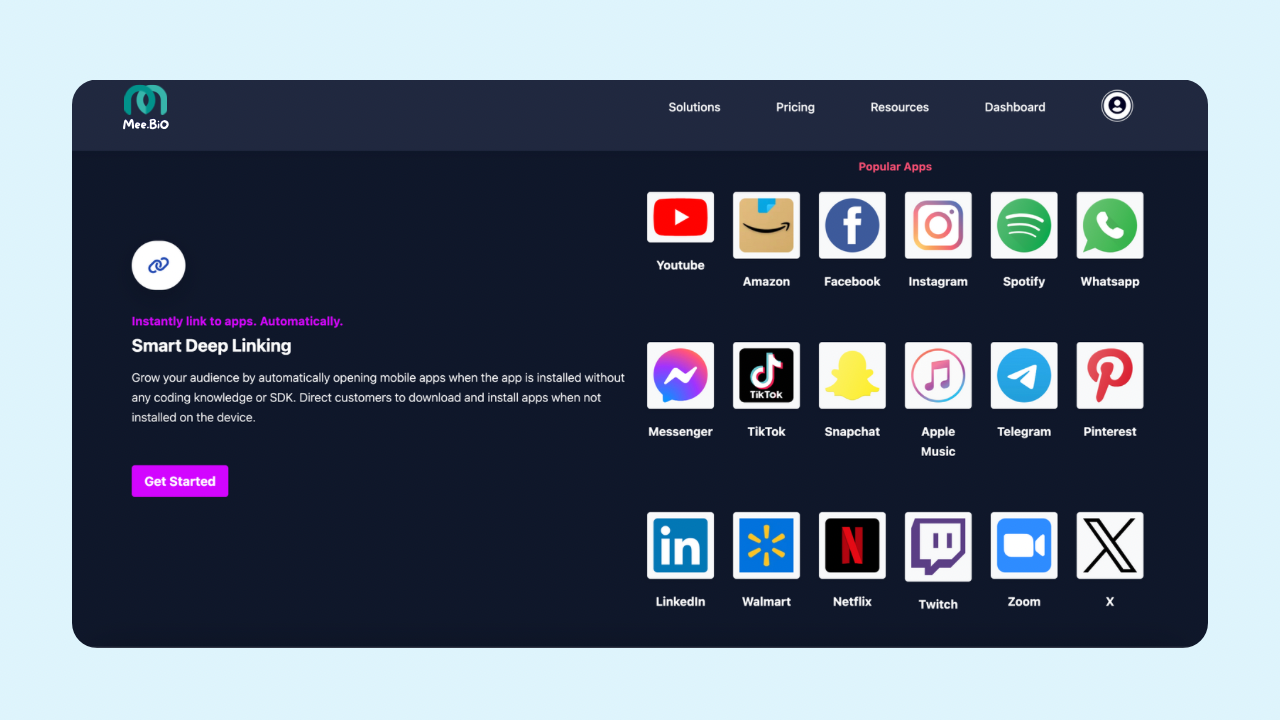Viewport: 1280px width, 720px height.
Task: Pick the Spotify app icon
Action: 1024,225
